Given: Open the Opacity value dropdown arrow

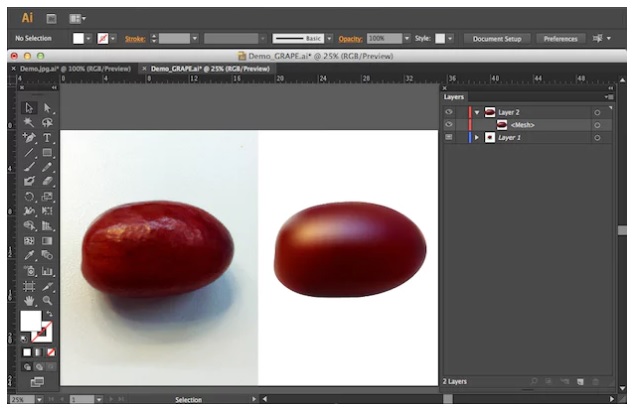Looking at the screenshot, I should (407, 38).
